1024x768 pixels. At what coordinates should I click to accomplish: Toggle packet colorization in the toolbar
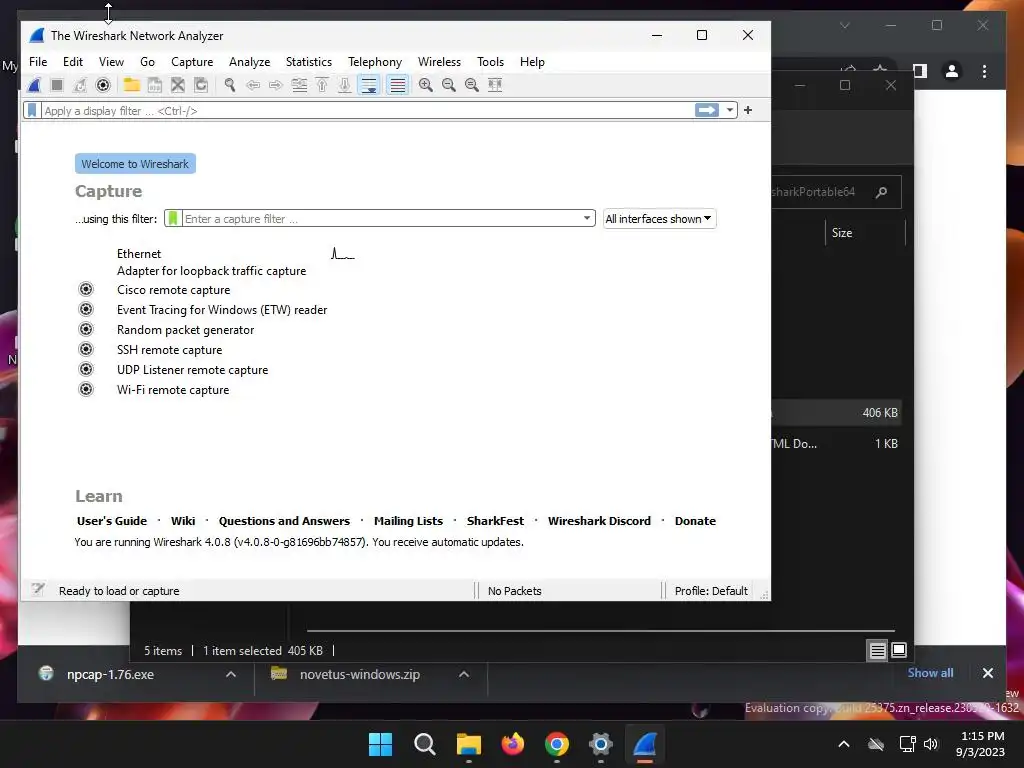[397, 85]
